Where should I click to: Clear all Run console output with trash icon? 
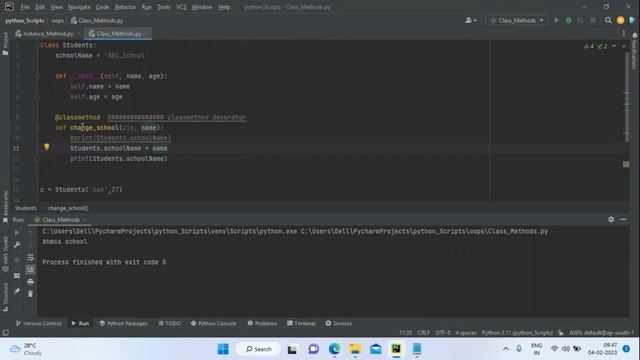tap(30, 294)
